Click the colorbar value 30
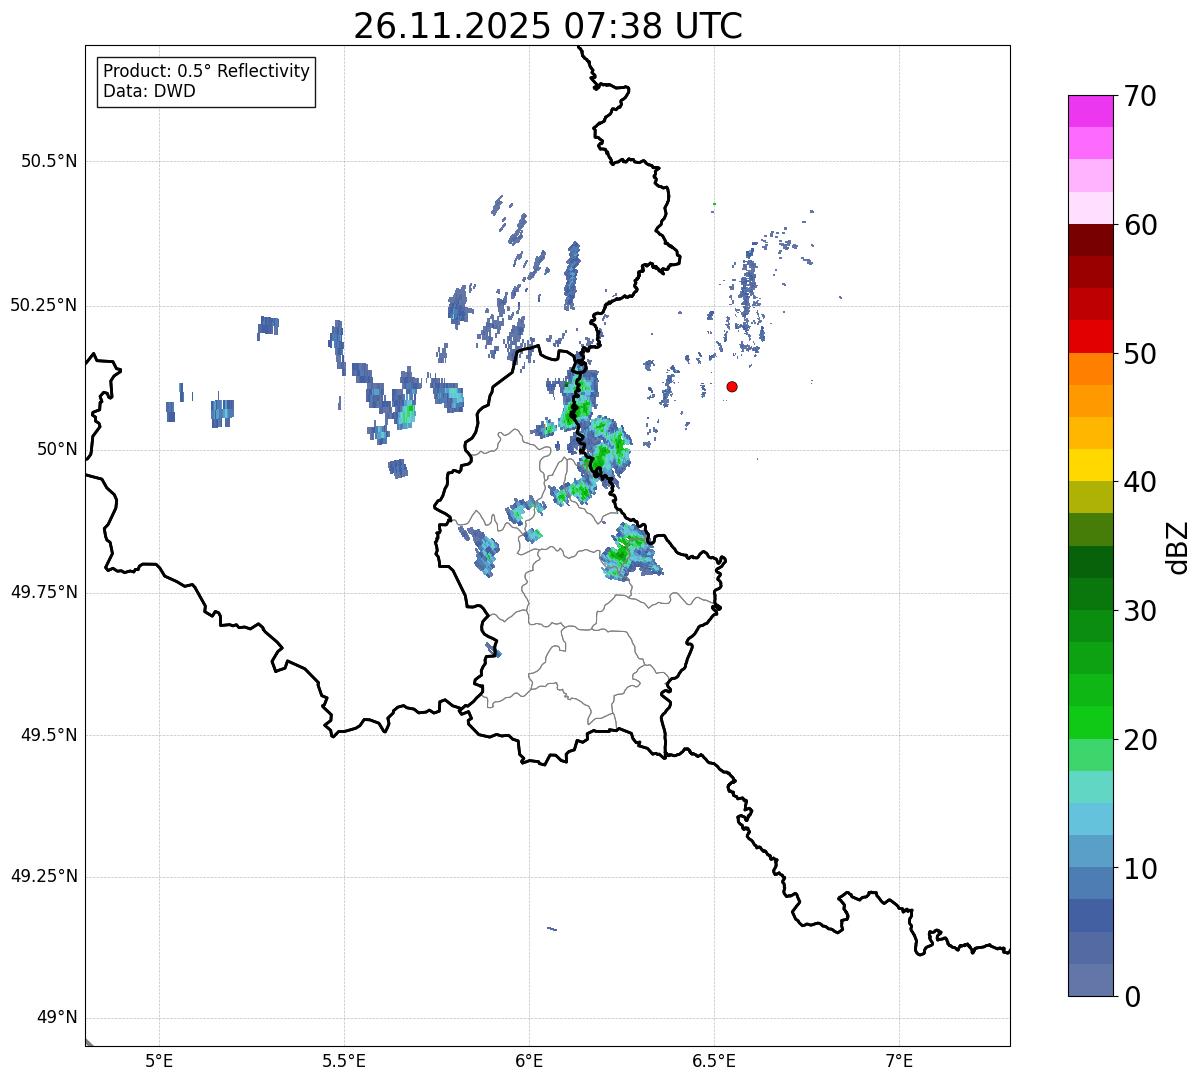This screenshot has width=1202, height=1081. [1139, 611]
